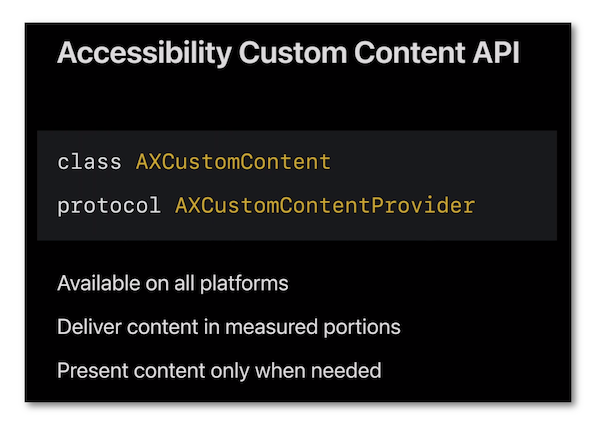Image resolution: width=600 pixels, height=434 pixels.
Task: Click the "Accessibility Custom Content API" slide title
Action: point(288,54)
